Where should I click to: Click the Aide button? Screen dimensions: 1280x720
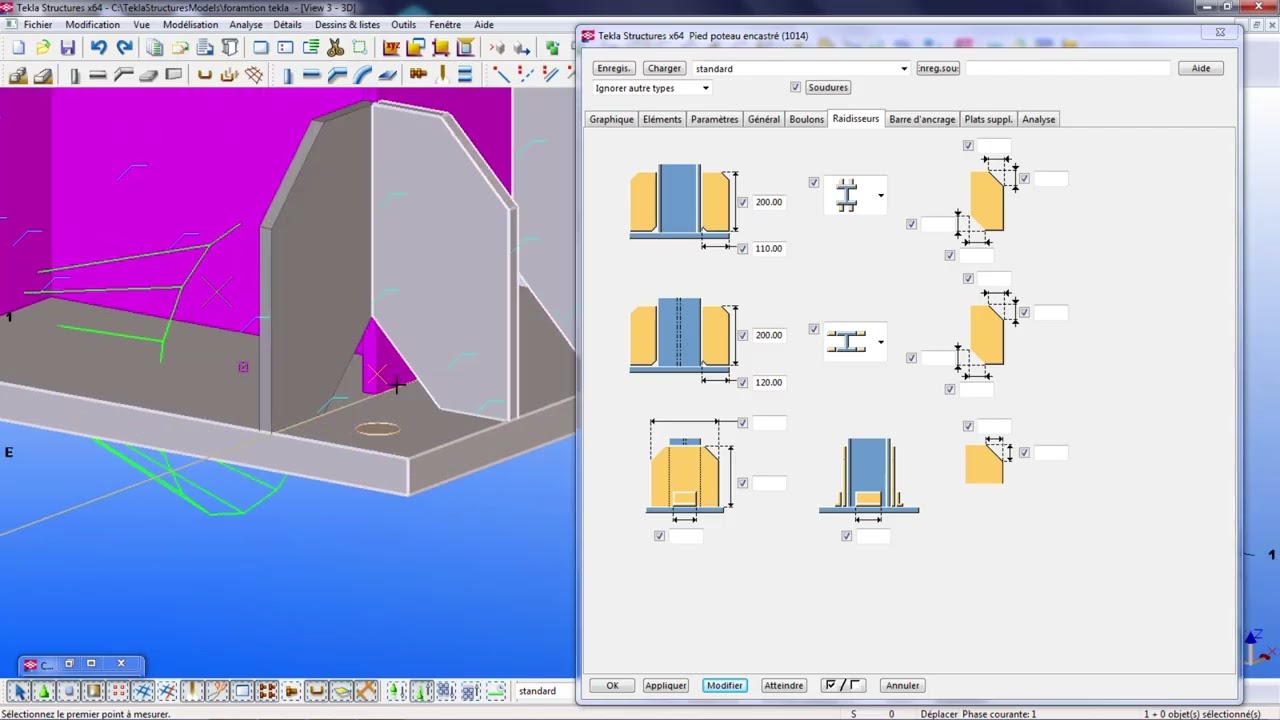click(1201, 68)
